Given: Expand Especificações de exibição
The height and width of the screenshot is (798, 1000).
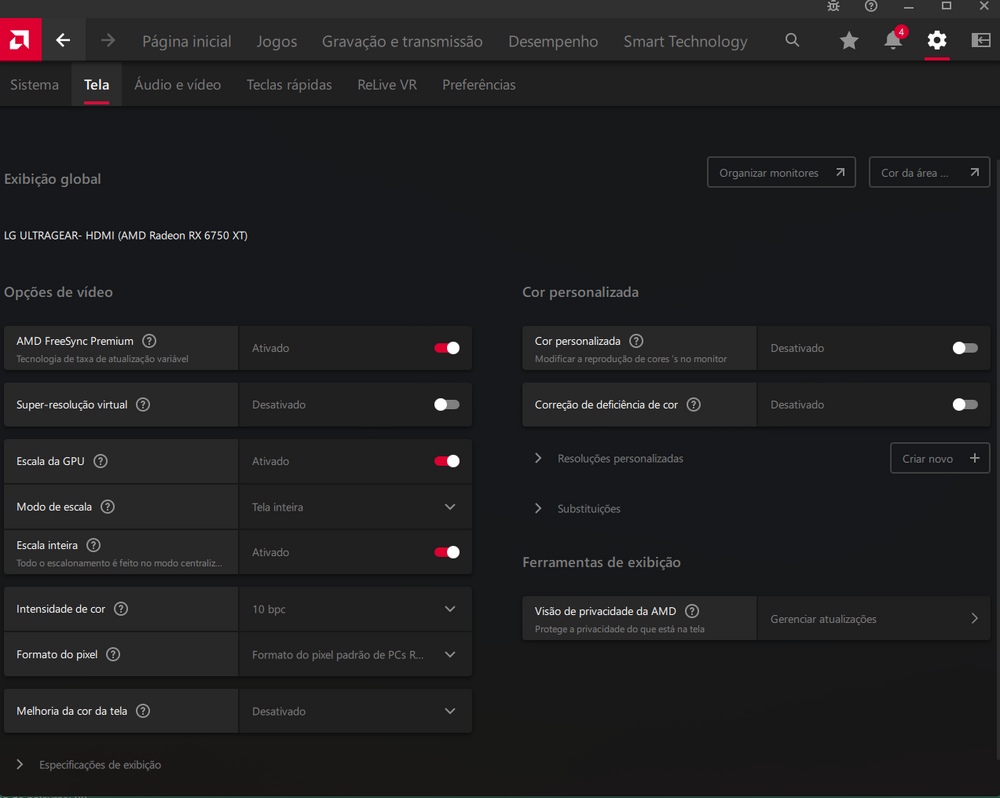Looking at the screenshot, I should pos(19,764).
